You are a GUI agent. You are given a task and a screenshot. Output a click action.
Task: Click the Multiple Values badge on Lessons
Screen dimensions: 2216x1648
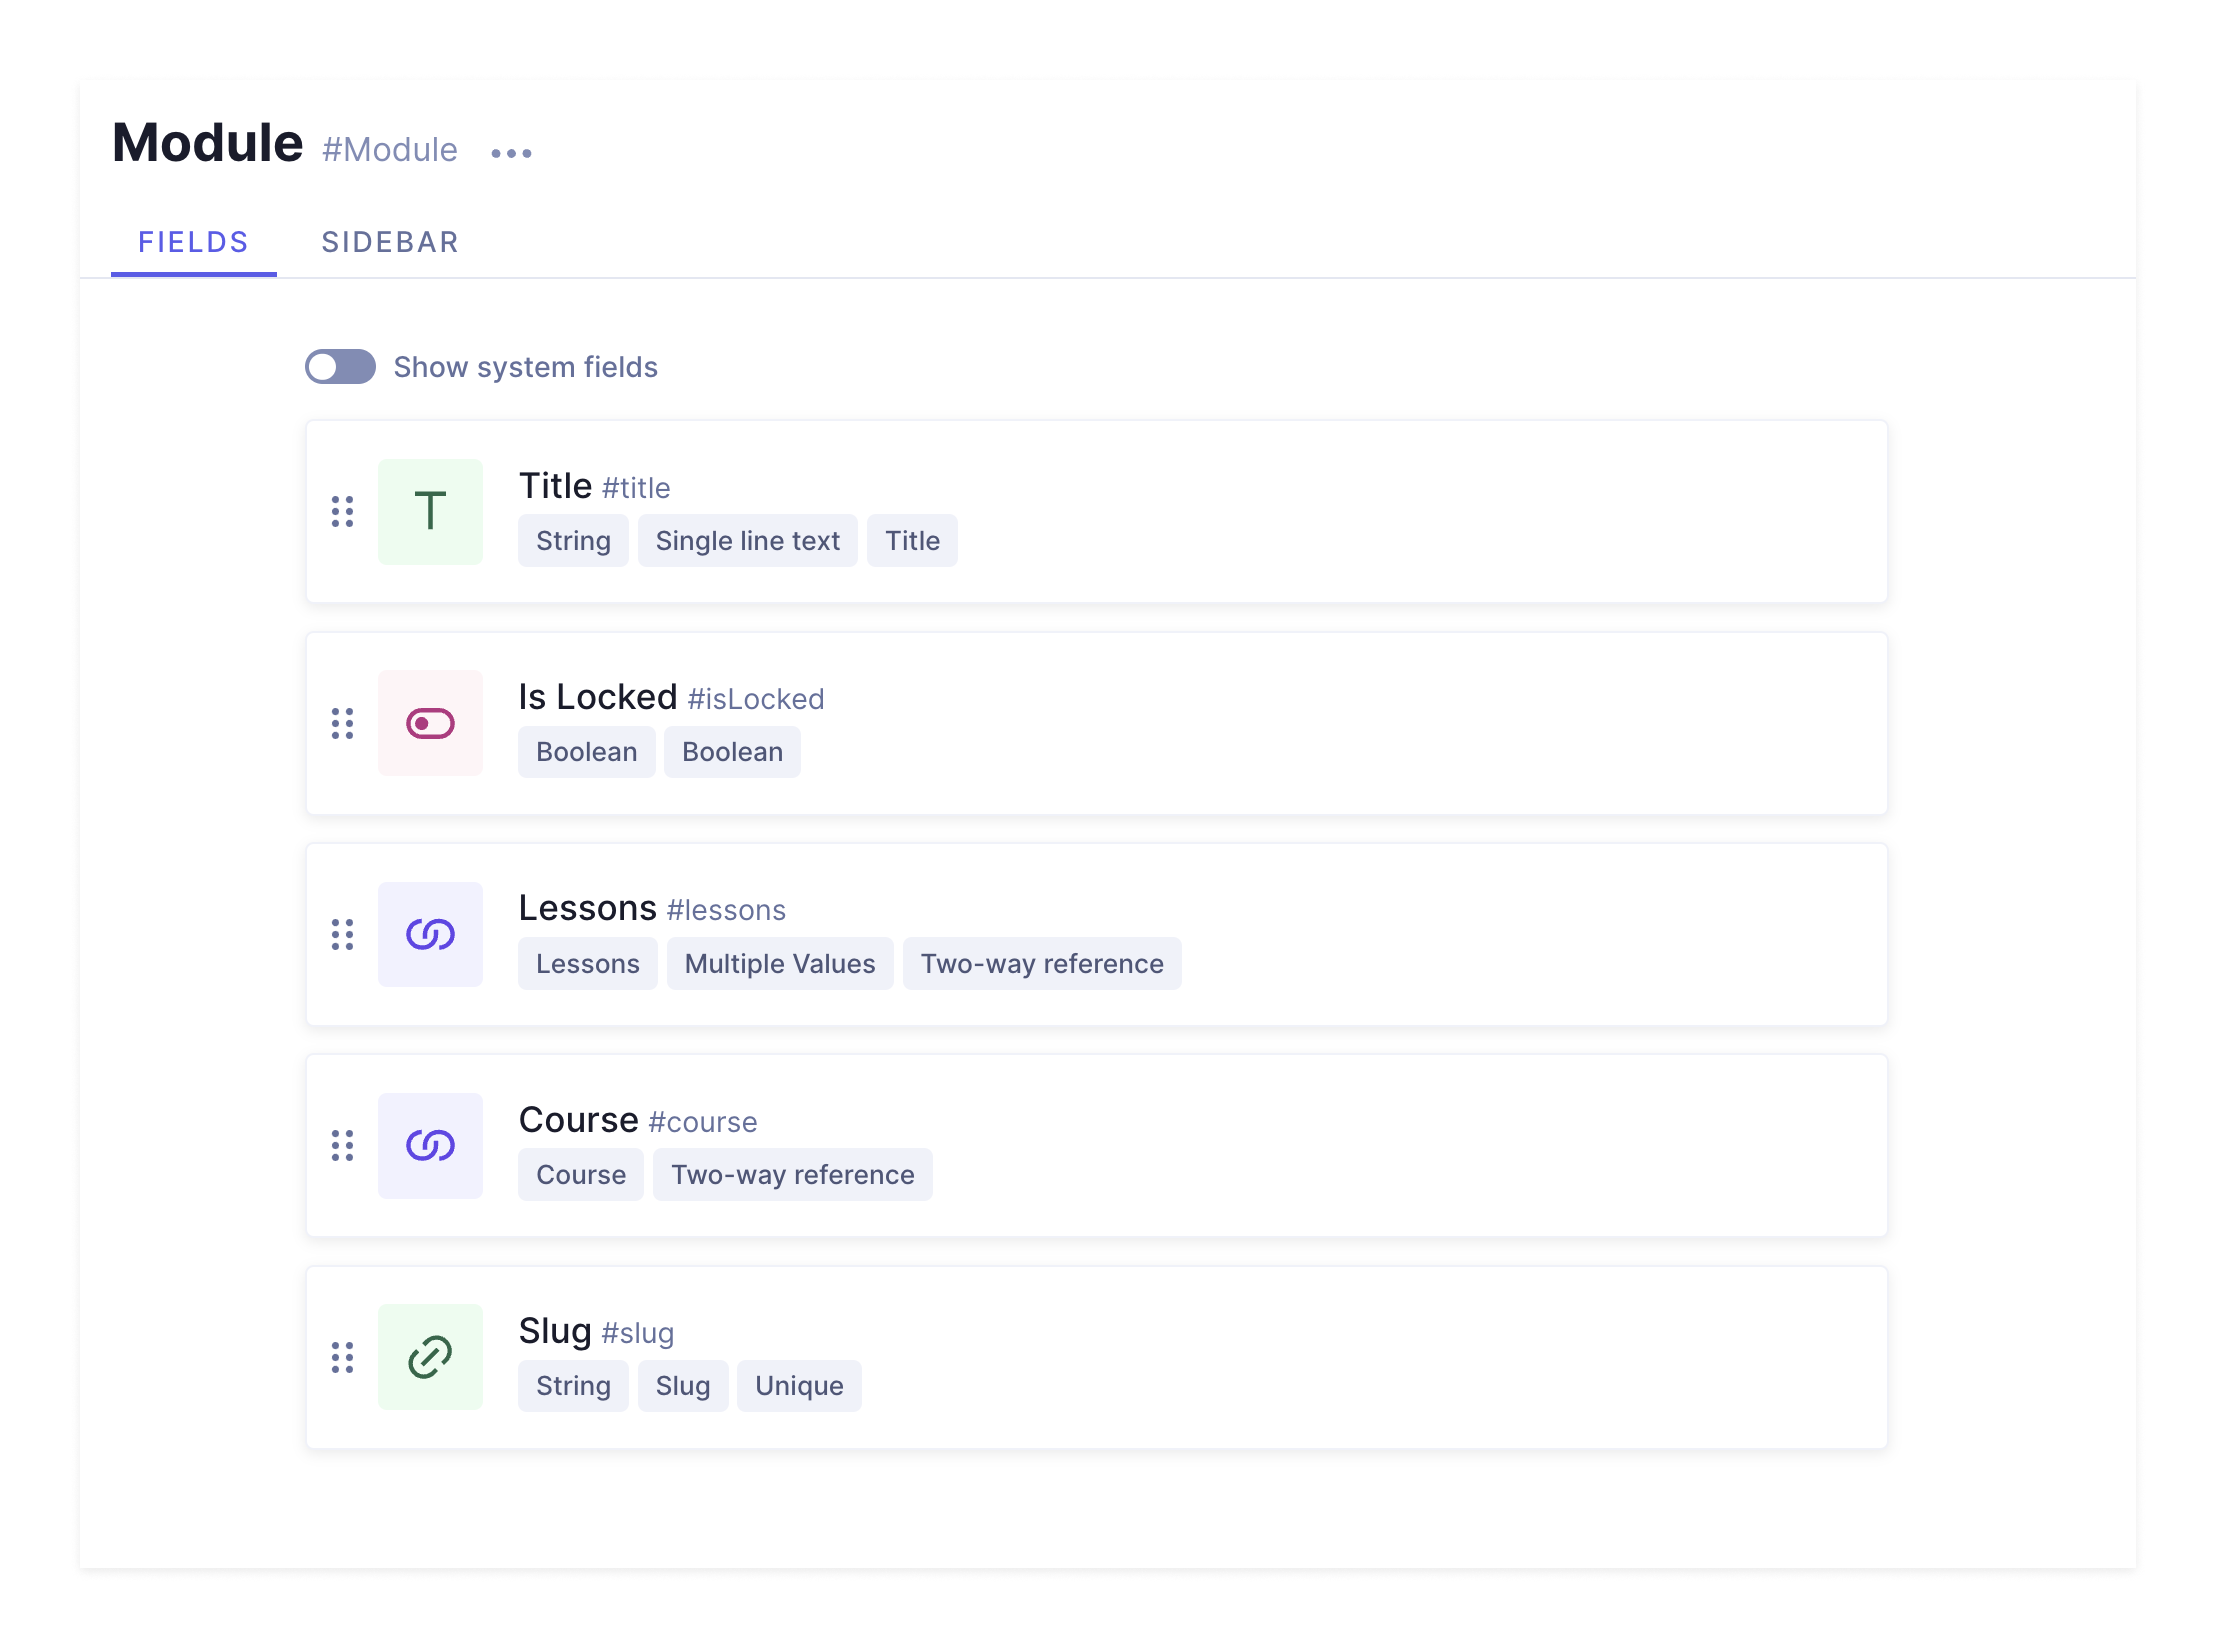coord(779,963)
